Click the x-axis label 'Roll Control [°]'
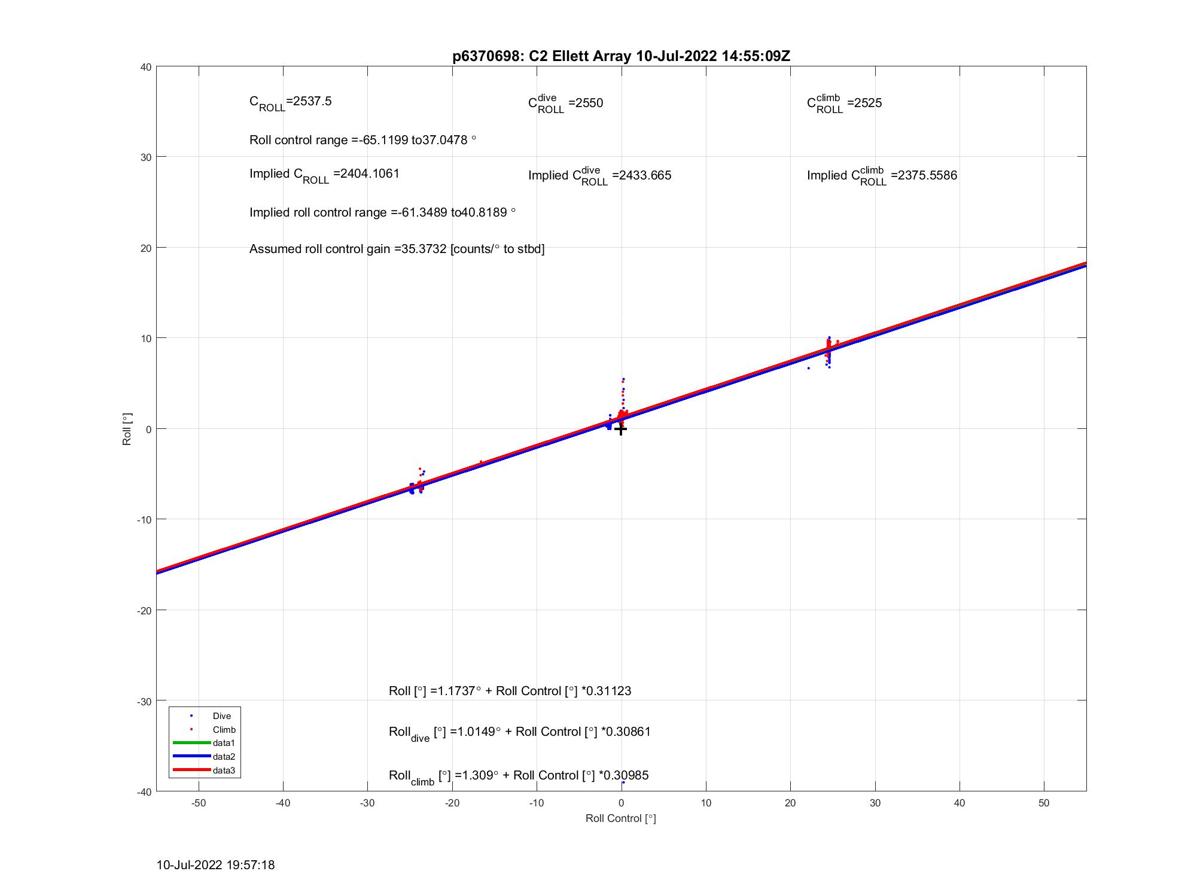The width and height of the screenshot is (1200, 889). (x=621, y=818)
